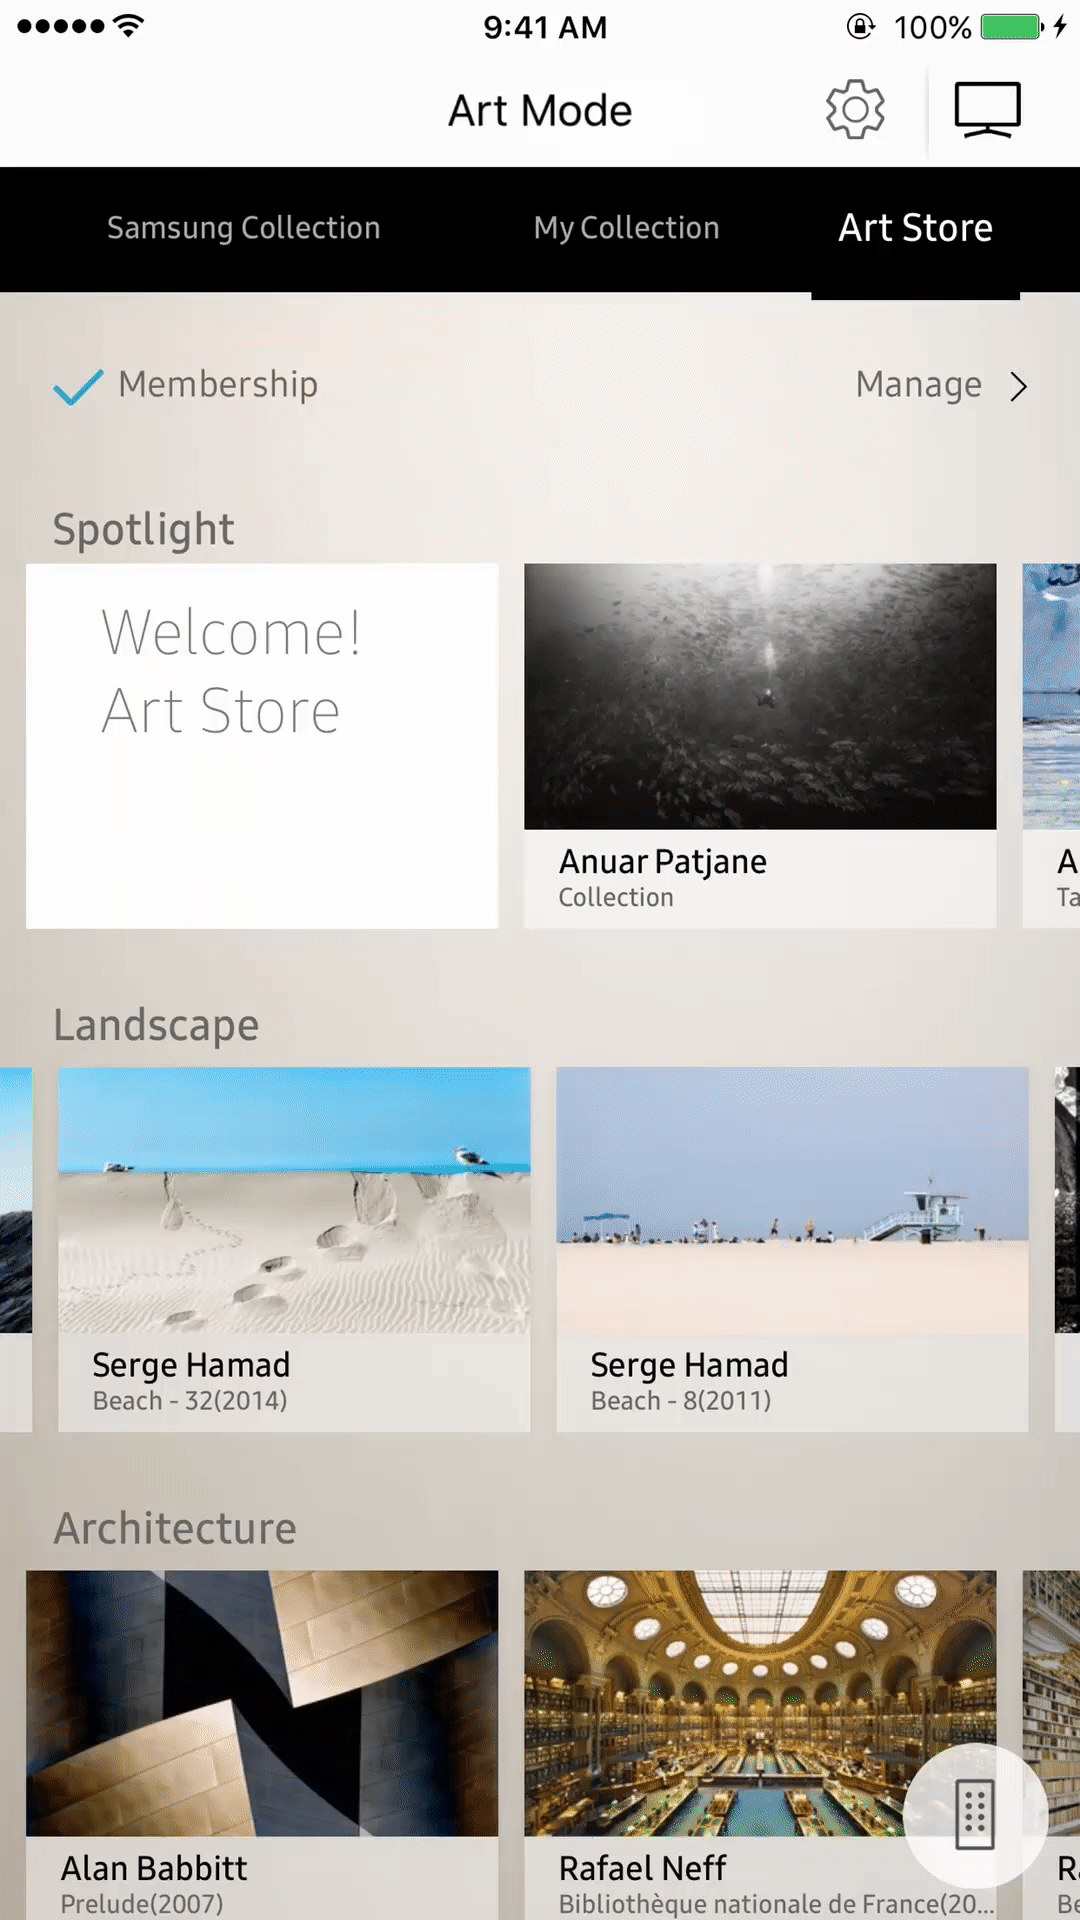Image resolution: width=1080 pixels, height=1920 pixels.
Task: Open the partially visible blue Spotlight artwork
Action: (x=1051, y=696)
